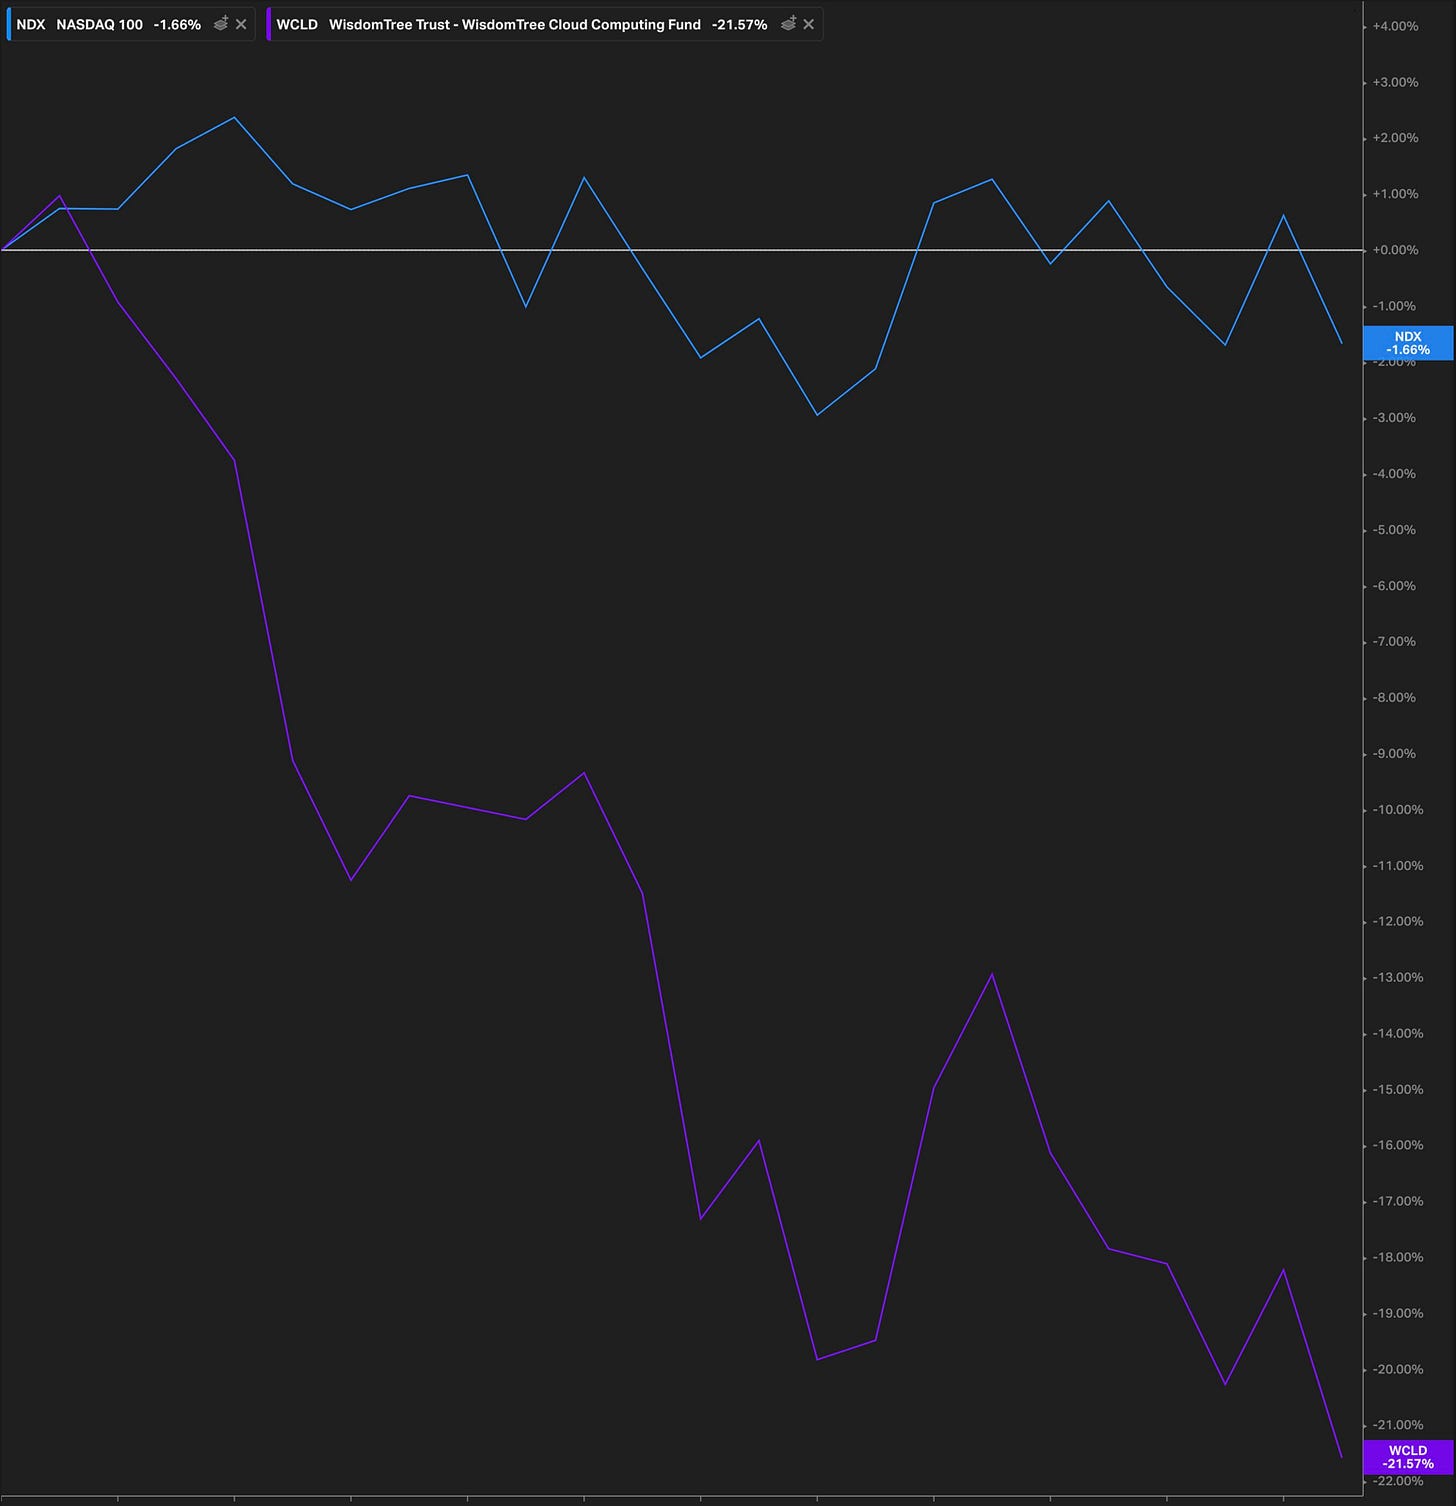Image resolution: width=1456 pixels, height=1506 pixels.
Task: Click the +4.00% axis label
Action: [1396, 26]
